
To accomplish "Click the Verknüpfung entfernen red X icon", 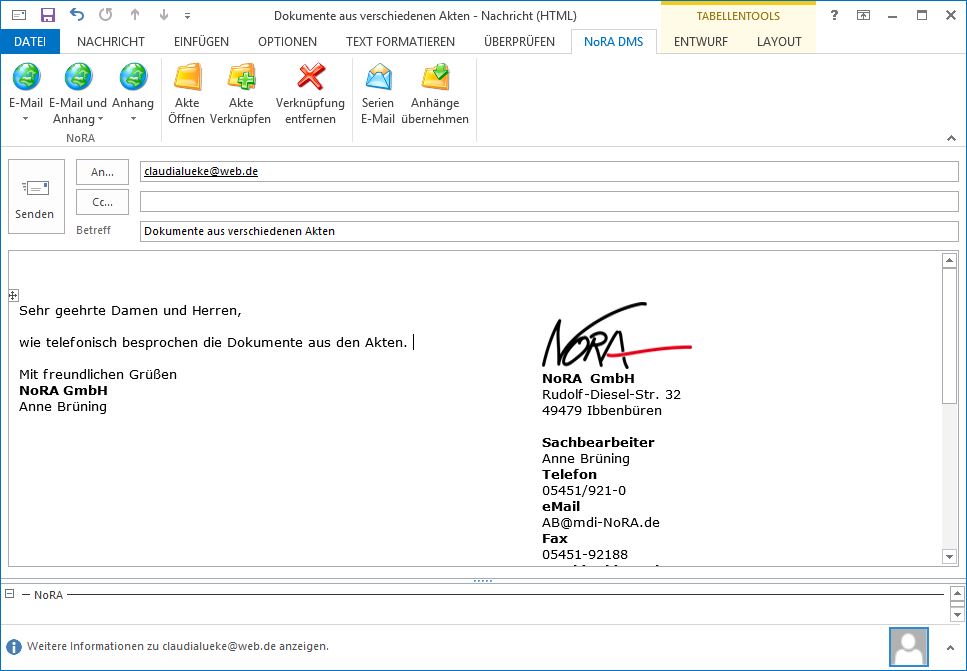I will pyautogui.click(x=311, y=77).
